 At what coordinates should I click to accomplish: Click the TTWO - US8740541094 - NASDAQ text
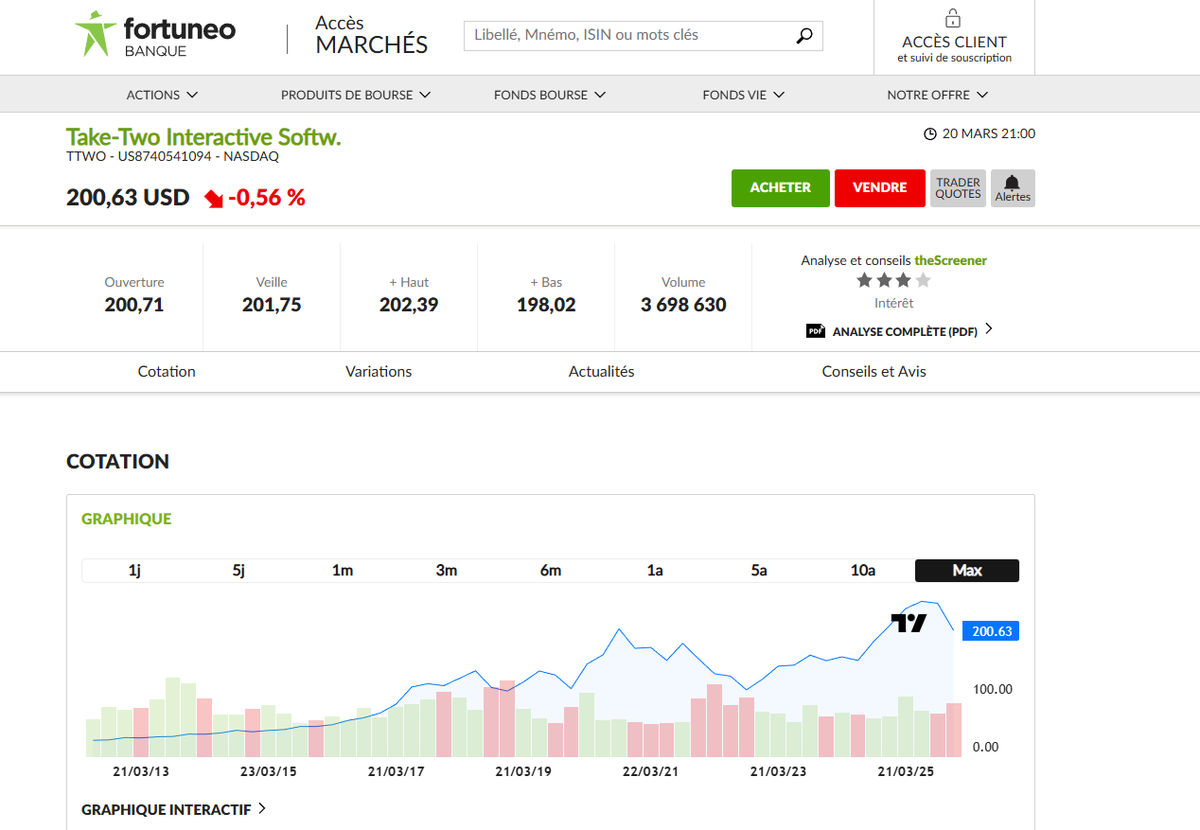pyautogui.click(x=172, y=156)
